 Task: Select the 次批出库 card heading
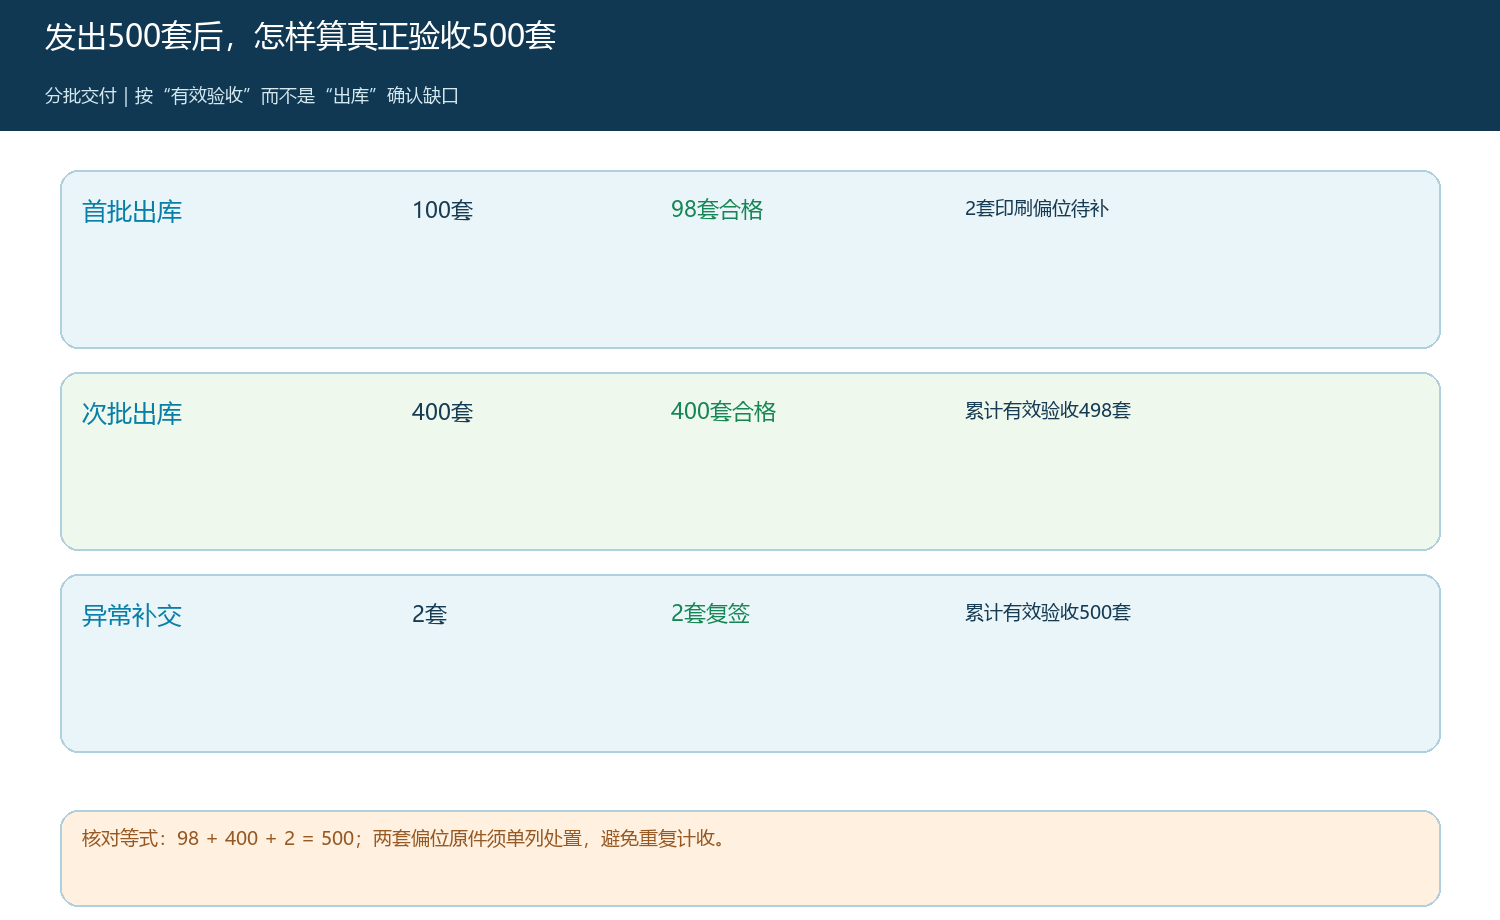pyautogui.click(x=132, y=414)
